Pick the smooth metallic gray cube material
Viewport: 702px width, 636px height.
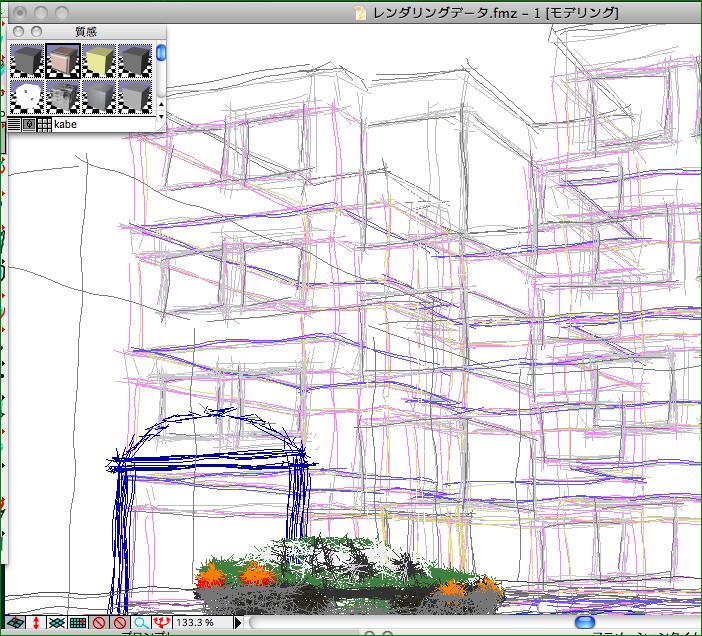coord(99,97)
